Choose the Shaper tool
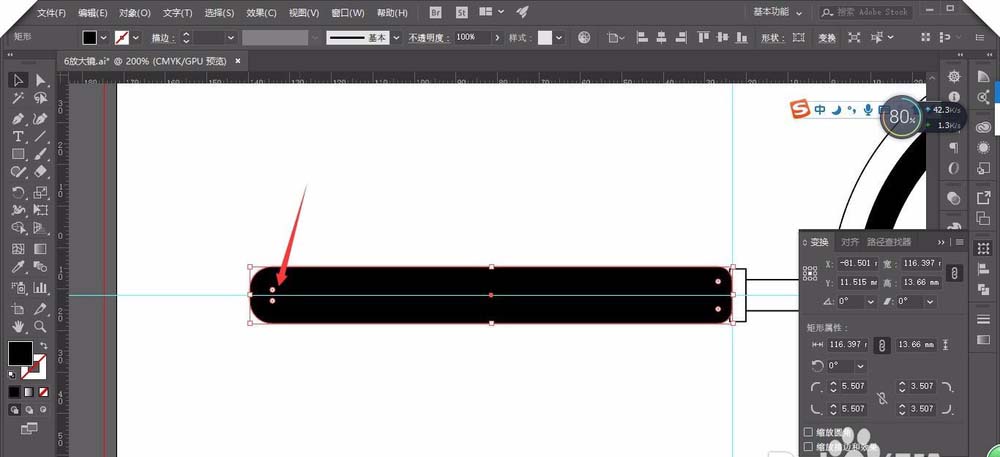This screenshot has height=457, width=1000. click(x=18, y=172)
